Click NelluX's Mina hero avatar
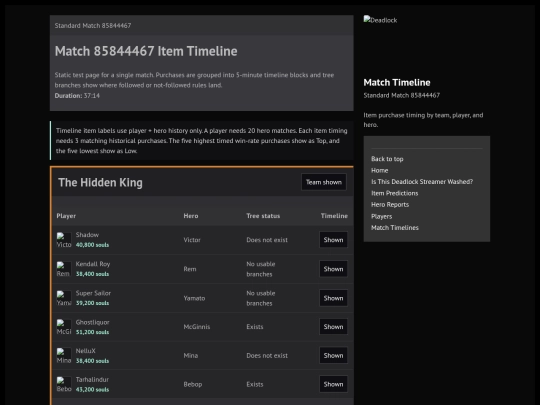 click(x=64, y=356)
